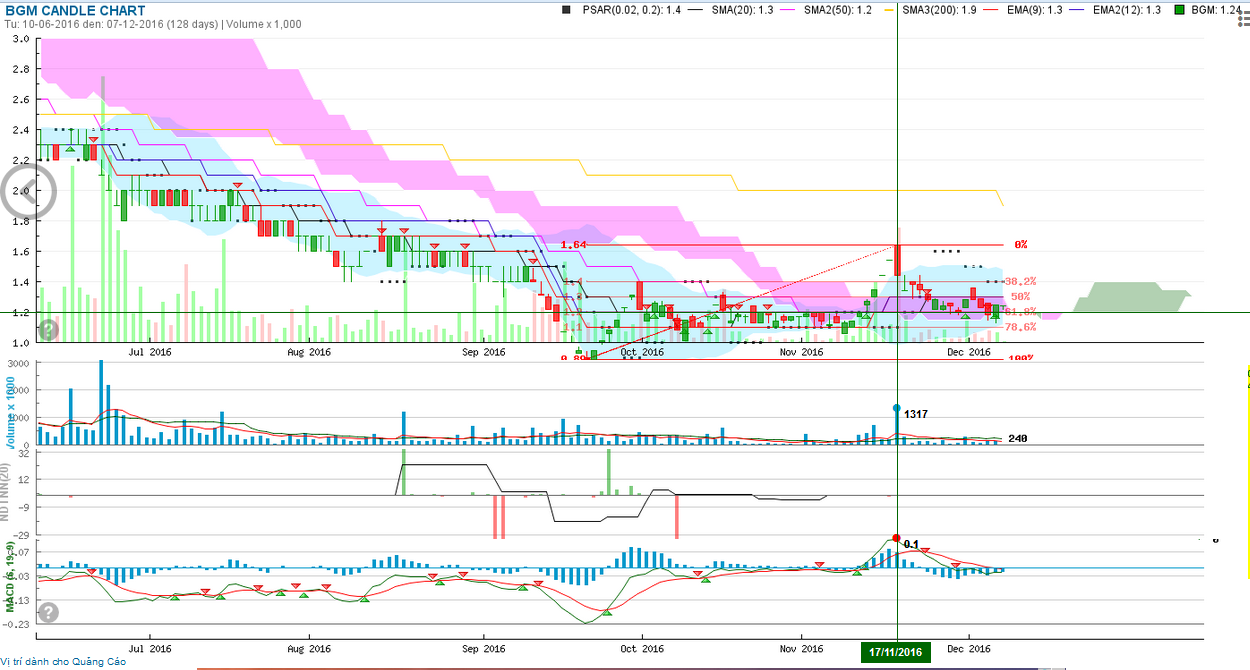Click the Vi trí dành cho Quảng Cáo text
This screenshot has width=1250, height=670.
click(x=64, y=661)
